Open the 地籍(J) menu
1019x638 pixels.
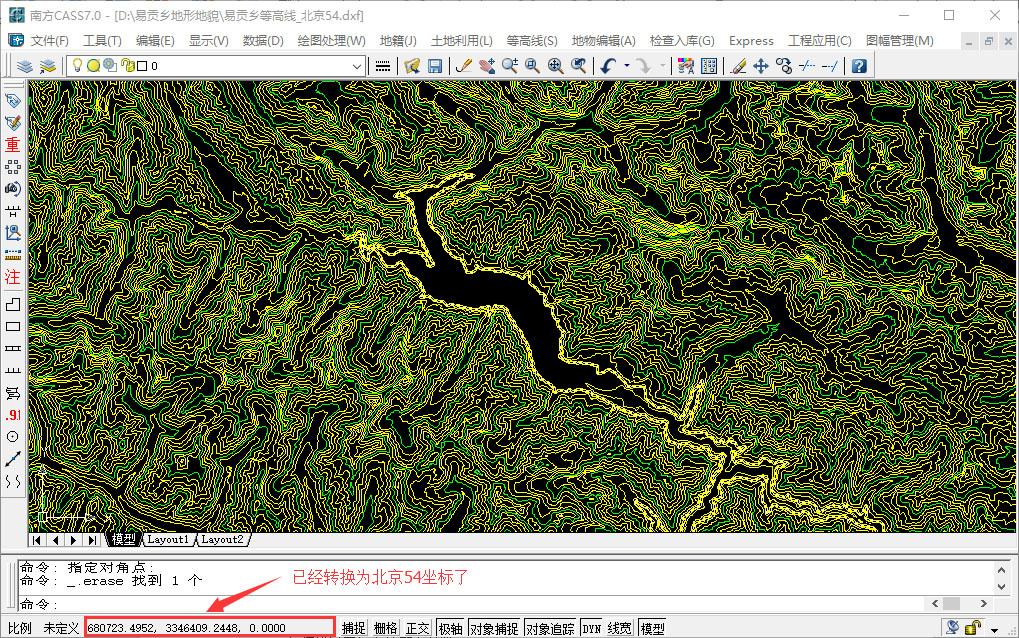click(x=398, y=40)
